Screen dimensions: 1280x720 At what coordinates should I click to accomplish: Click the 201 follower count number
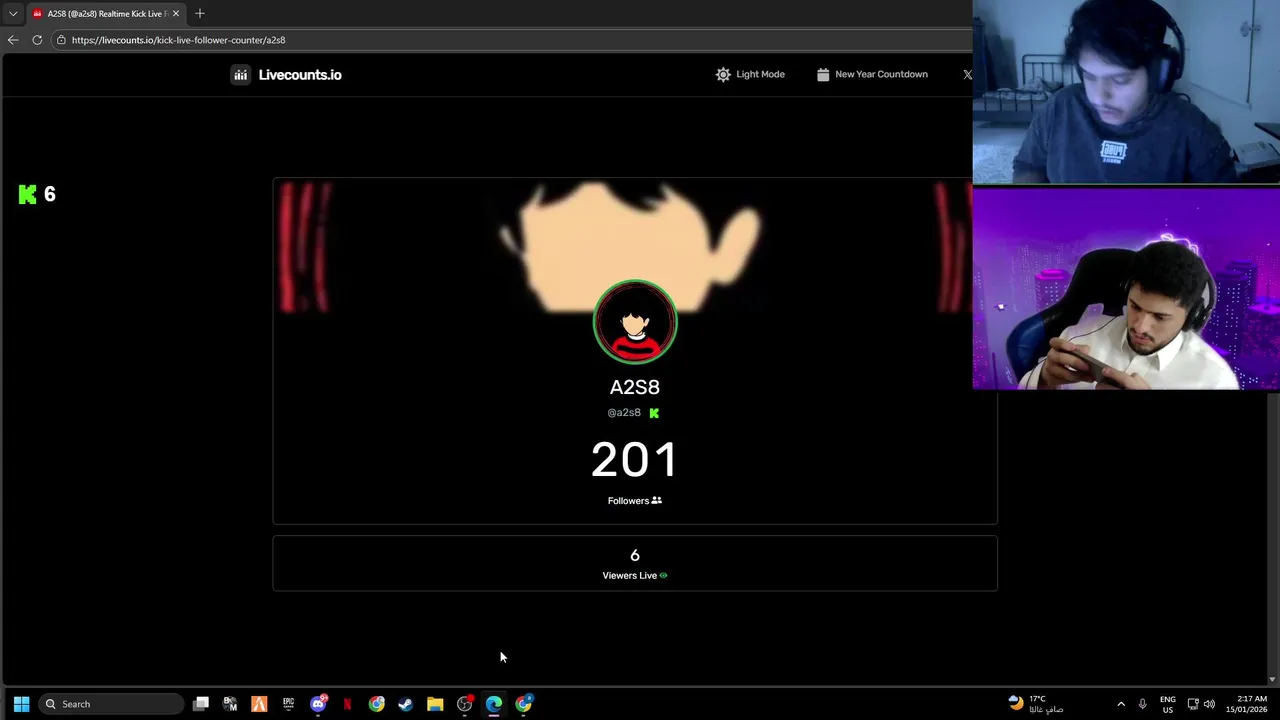tap(635, 460)
